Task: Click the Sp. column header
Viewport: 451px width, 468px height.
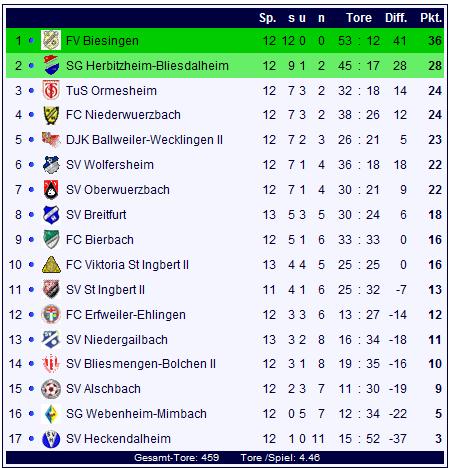Action: point(267,18)
